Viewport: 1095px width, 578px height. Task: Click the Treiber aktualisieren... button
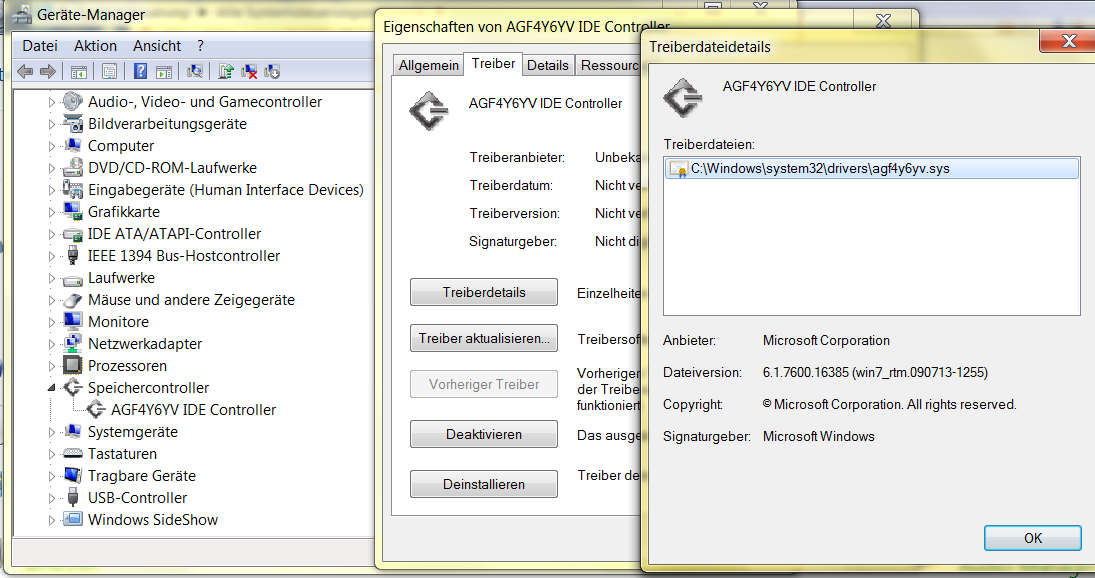click(x=484, y=339)
